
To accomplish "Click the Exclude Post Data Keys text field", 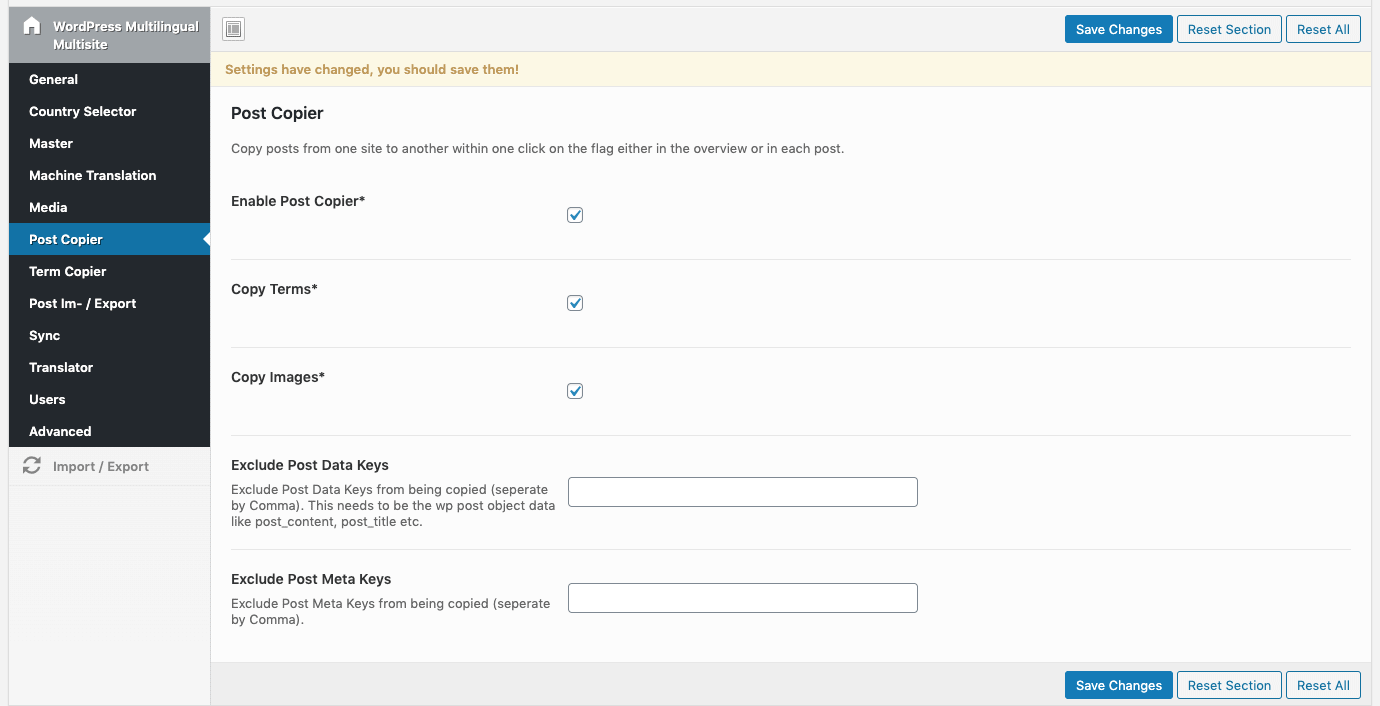I will click(x=742, y=492).
